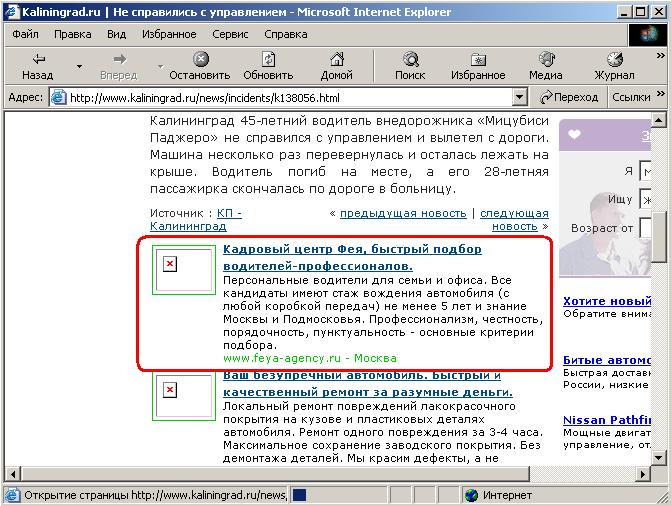671x506 pixels.
Task: Refresh the page with the Обновить icon
Action: 267,59
